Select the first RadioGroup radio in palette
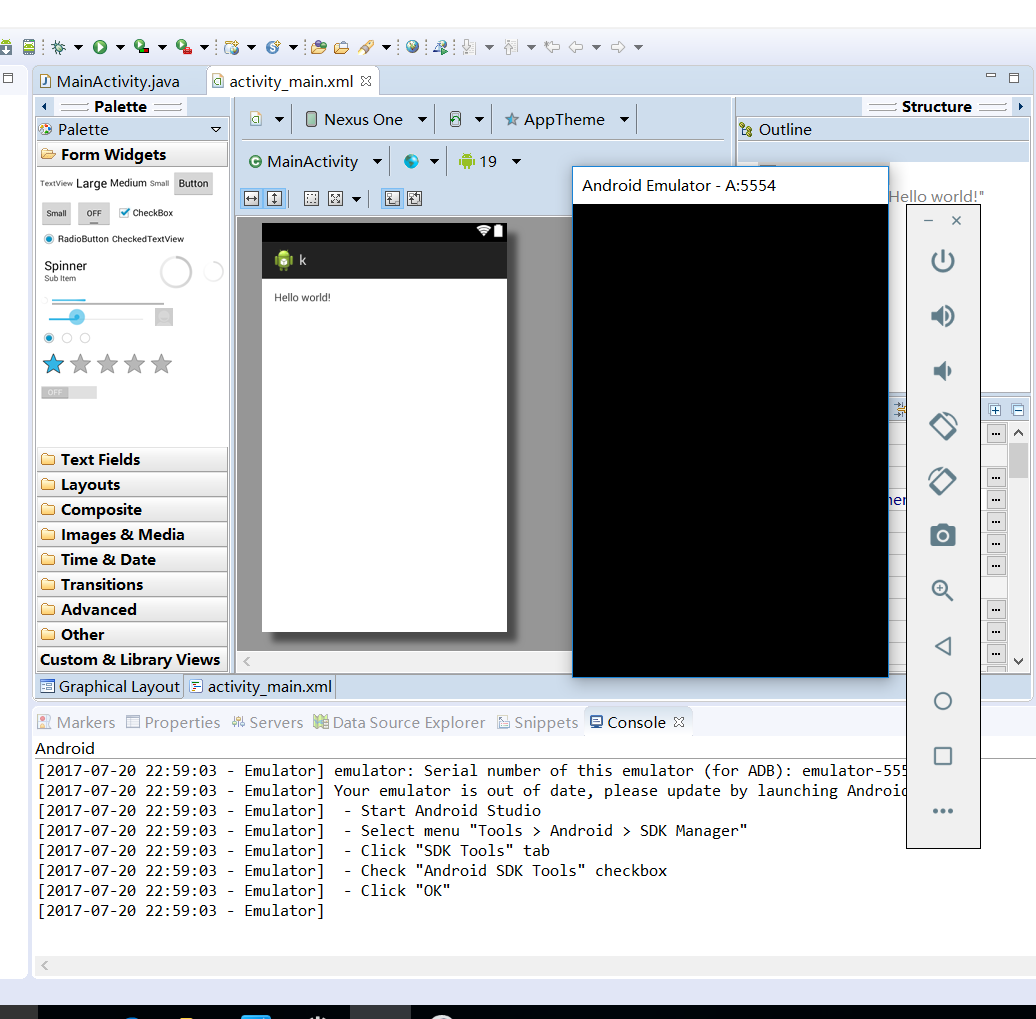Screen dimensions: 1036x1019 tap(49, 338)
